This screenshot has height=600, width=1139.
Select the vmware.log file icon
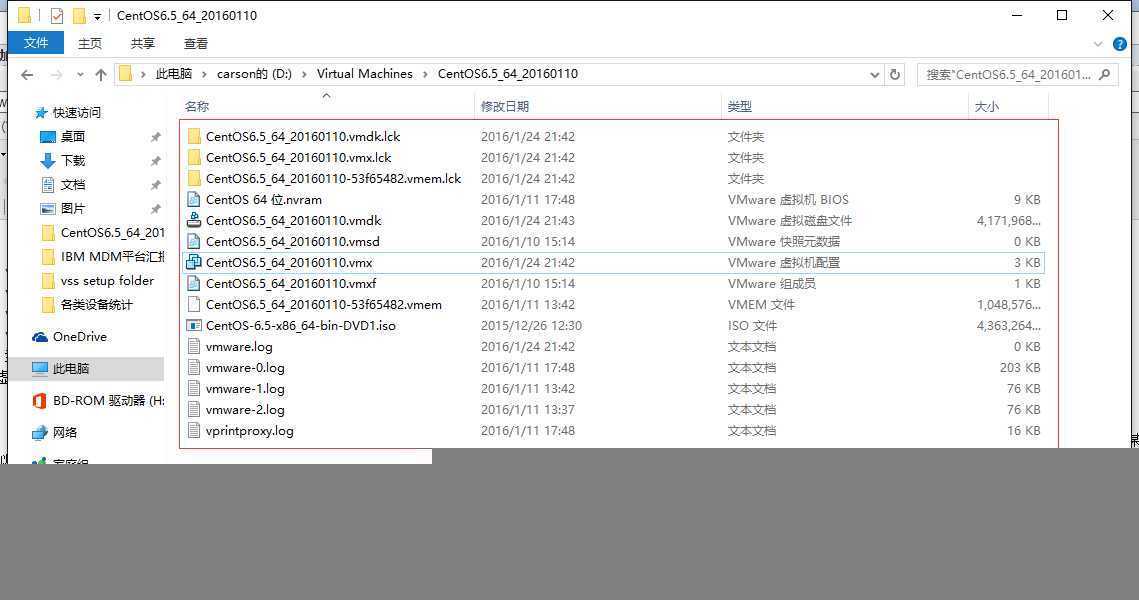pyautogui.click(x=194, y=346)
